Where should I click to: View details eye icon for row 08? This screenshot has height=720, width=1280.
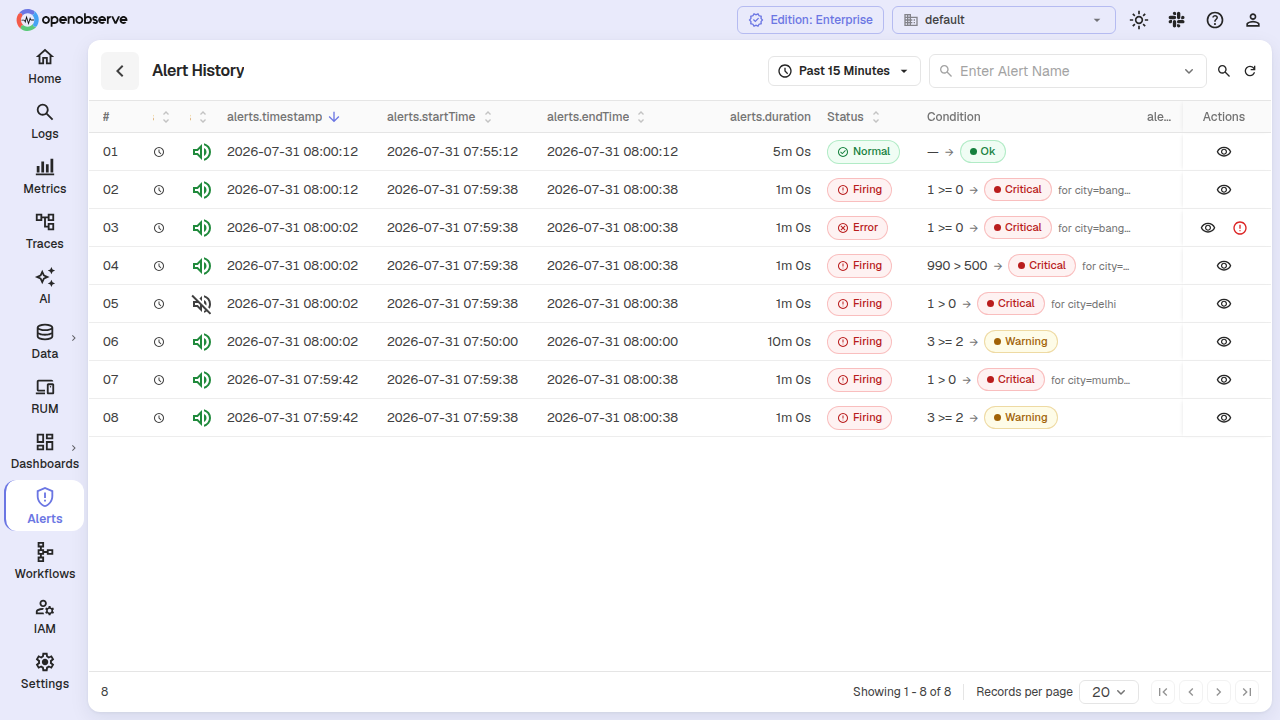tap(1224, 418)
